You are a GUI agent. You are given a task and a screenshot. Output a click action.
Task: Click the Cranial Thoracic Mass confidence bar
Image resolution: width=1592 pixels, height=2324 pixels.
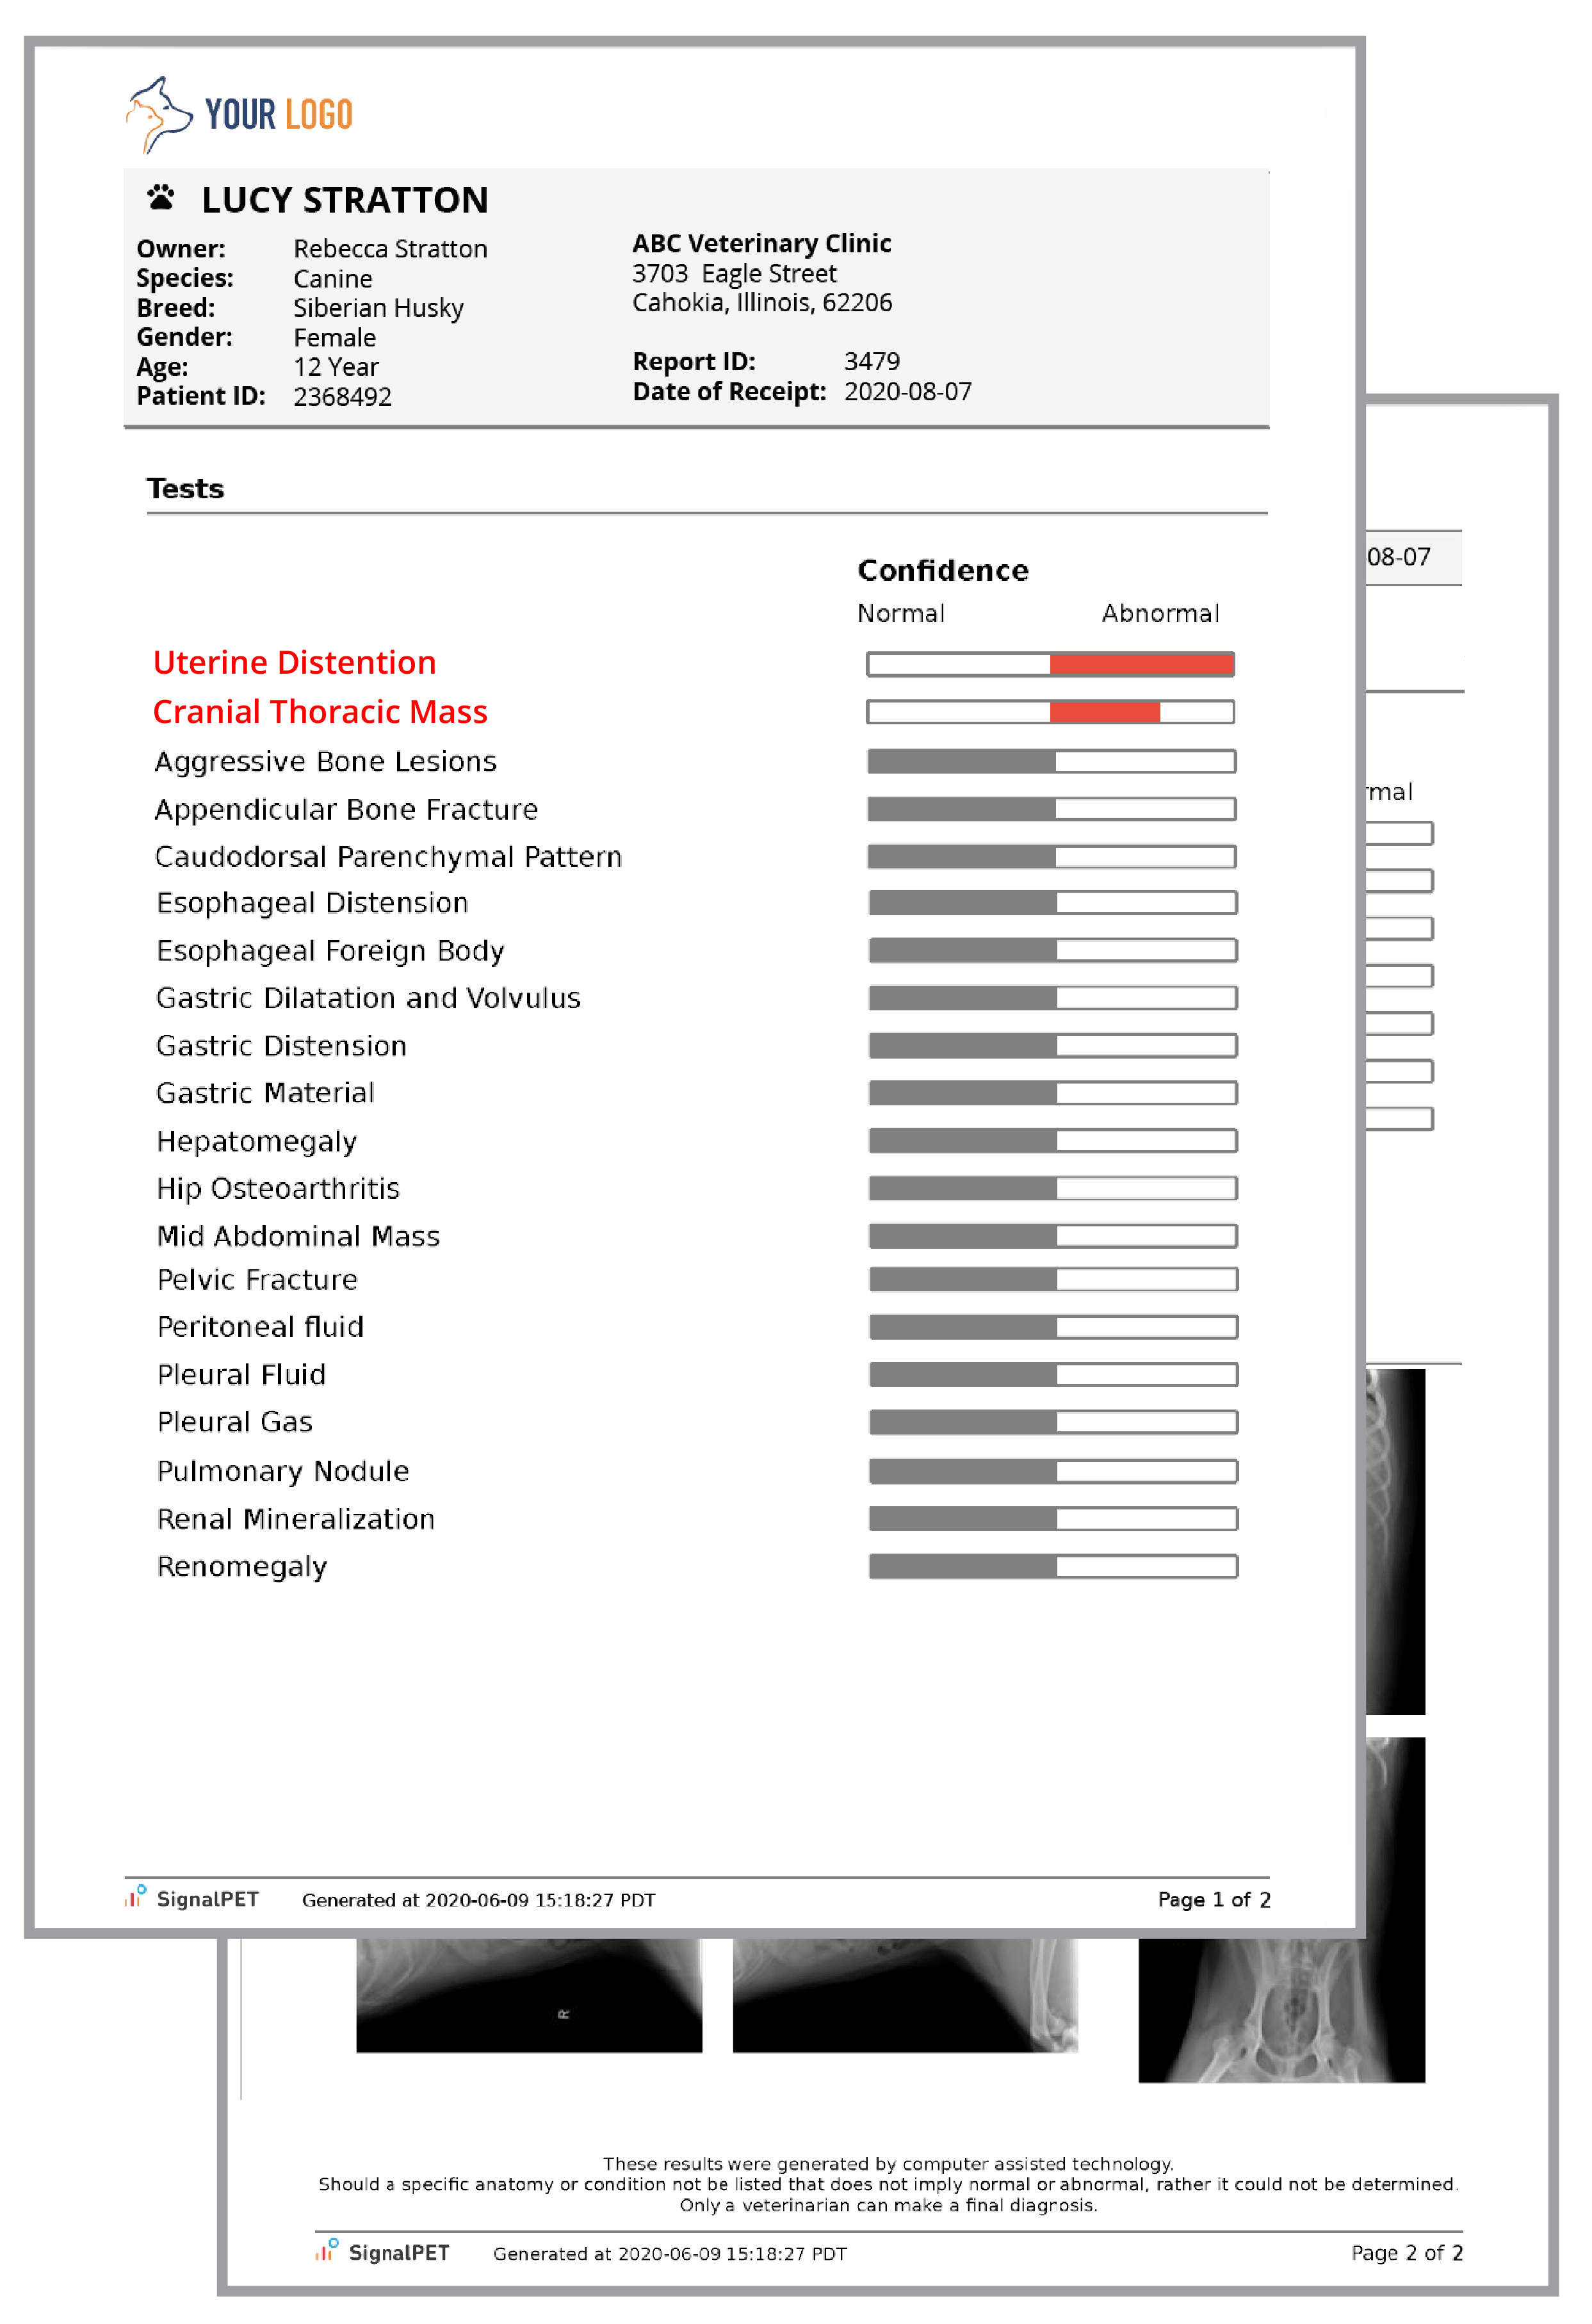click(1050, 712)
